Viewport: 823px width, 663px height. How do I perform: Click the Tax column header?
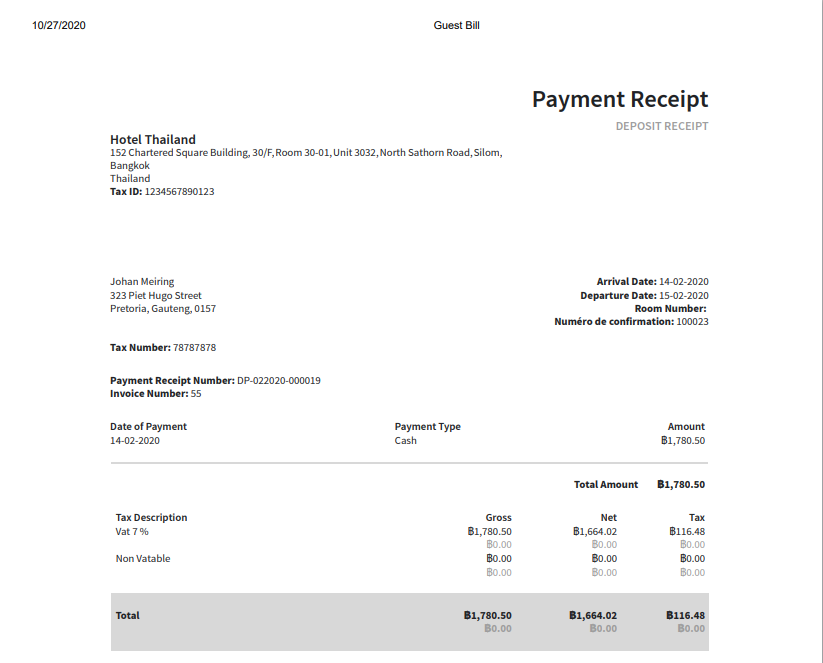(x=697, y=518)
